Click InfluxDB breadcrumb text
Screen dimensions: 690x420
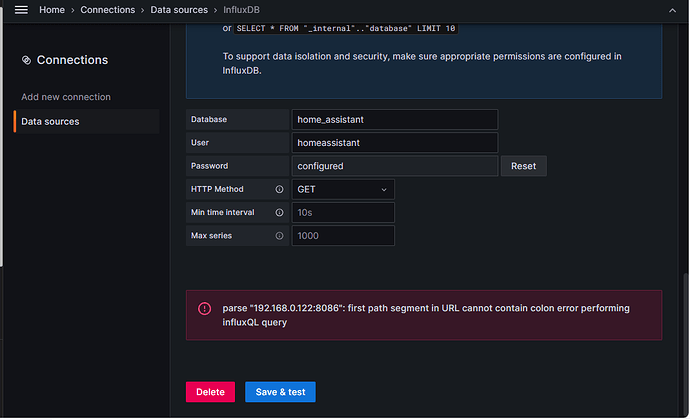pos(241,10)
